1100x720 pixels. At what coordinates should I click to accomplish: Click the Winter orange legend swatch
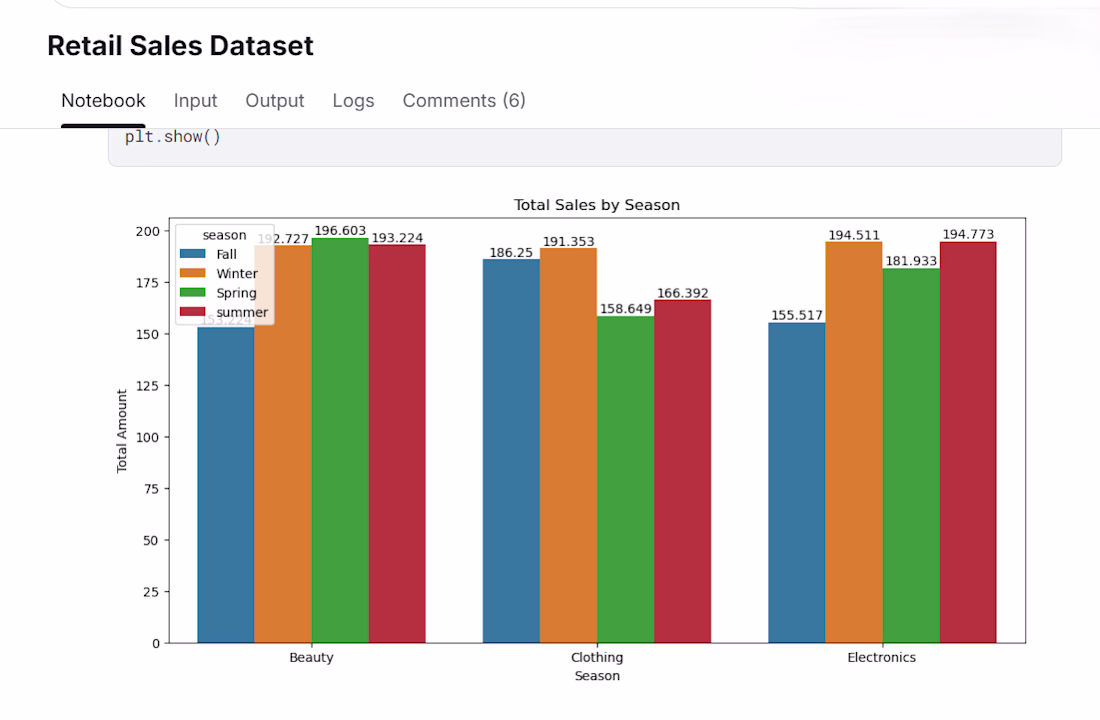click(193, 273)
